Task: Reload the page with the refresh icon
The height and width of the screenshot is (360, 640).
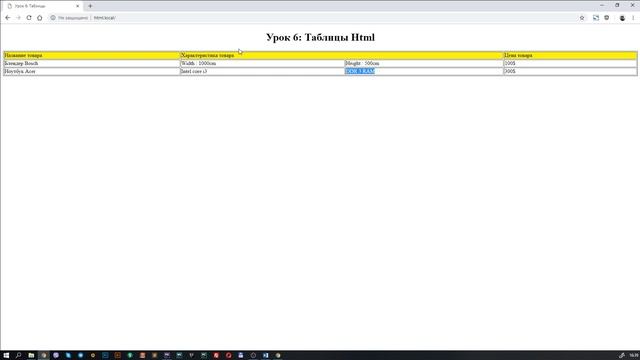Action: point(29,18)
